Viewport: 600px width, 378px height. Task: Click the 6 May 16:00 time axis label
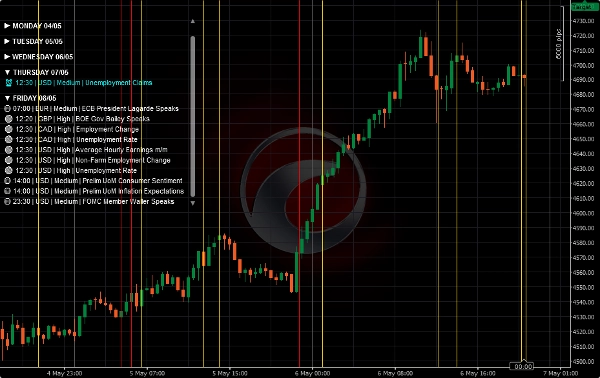pos(478,373)
